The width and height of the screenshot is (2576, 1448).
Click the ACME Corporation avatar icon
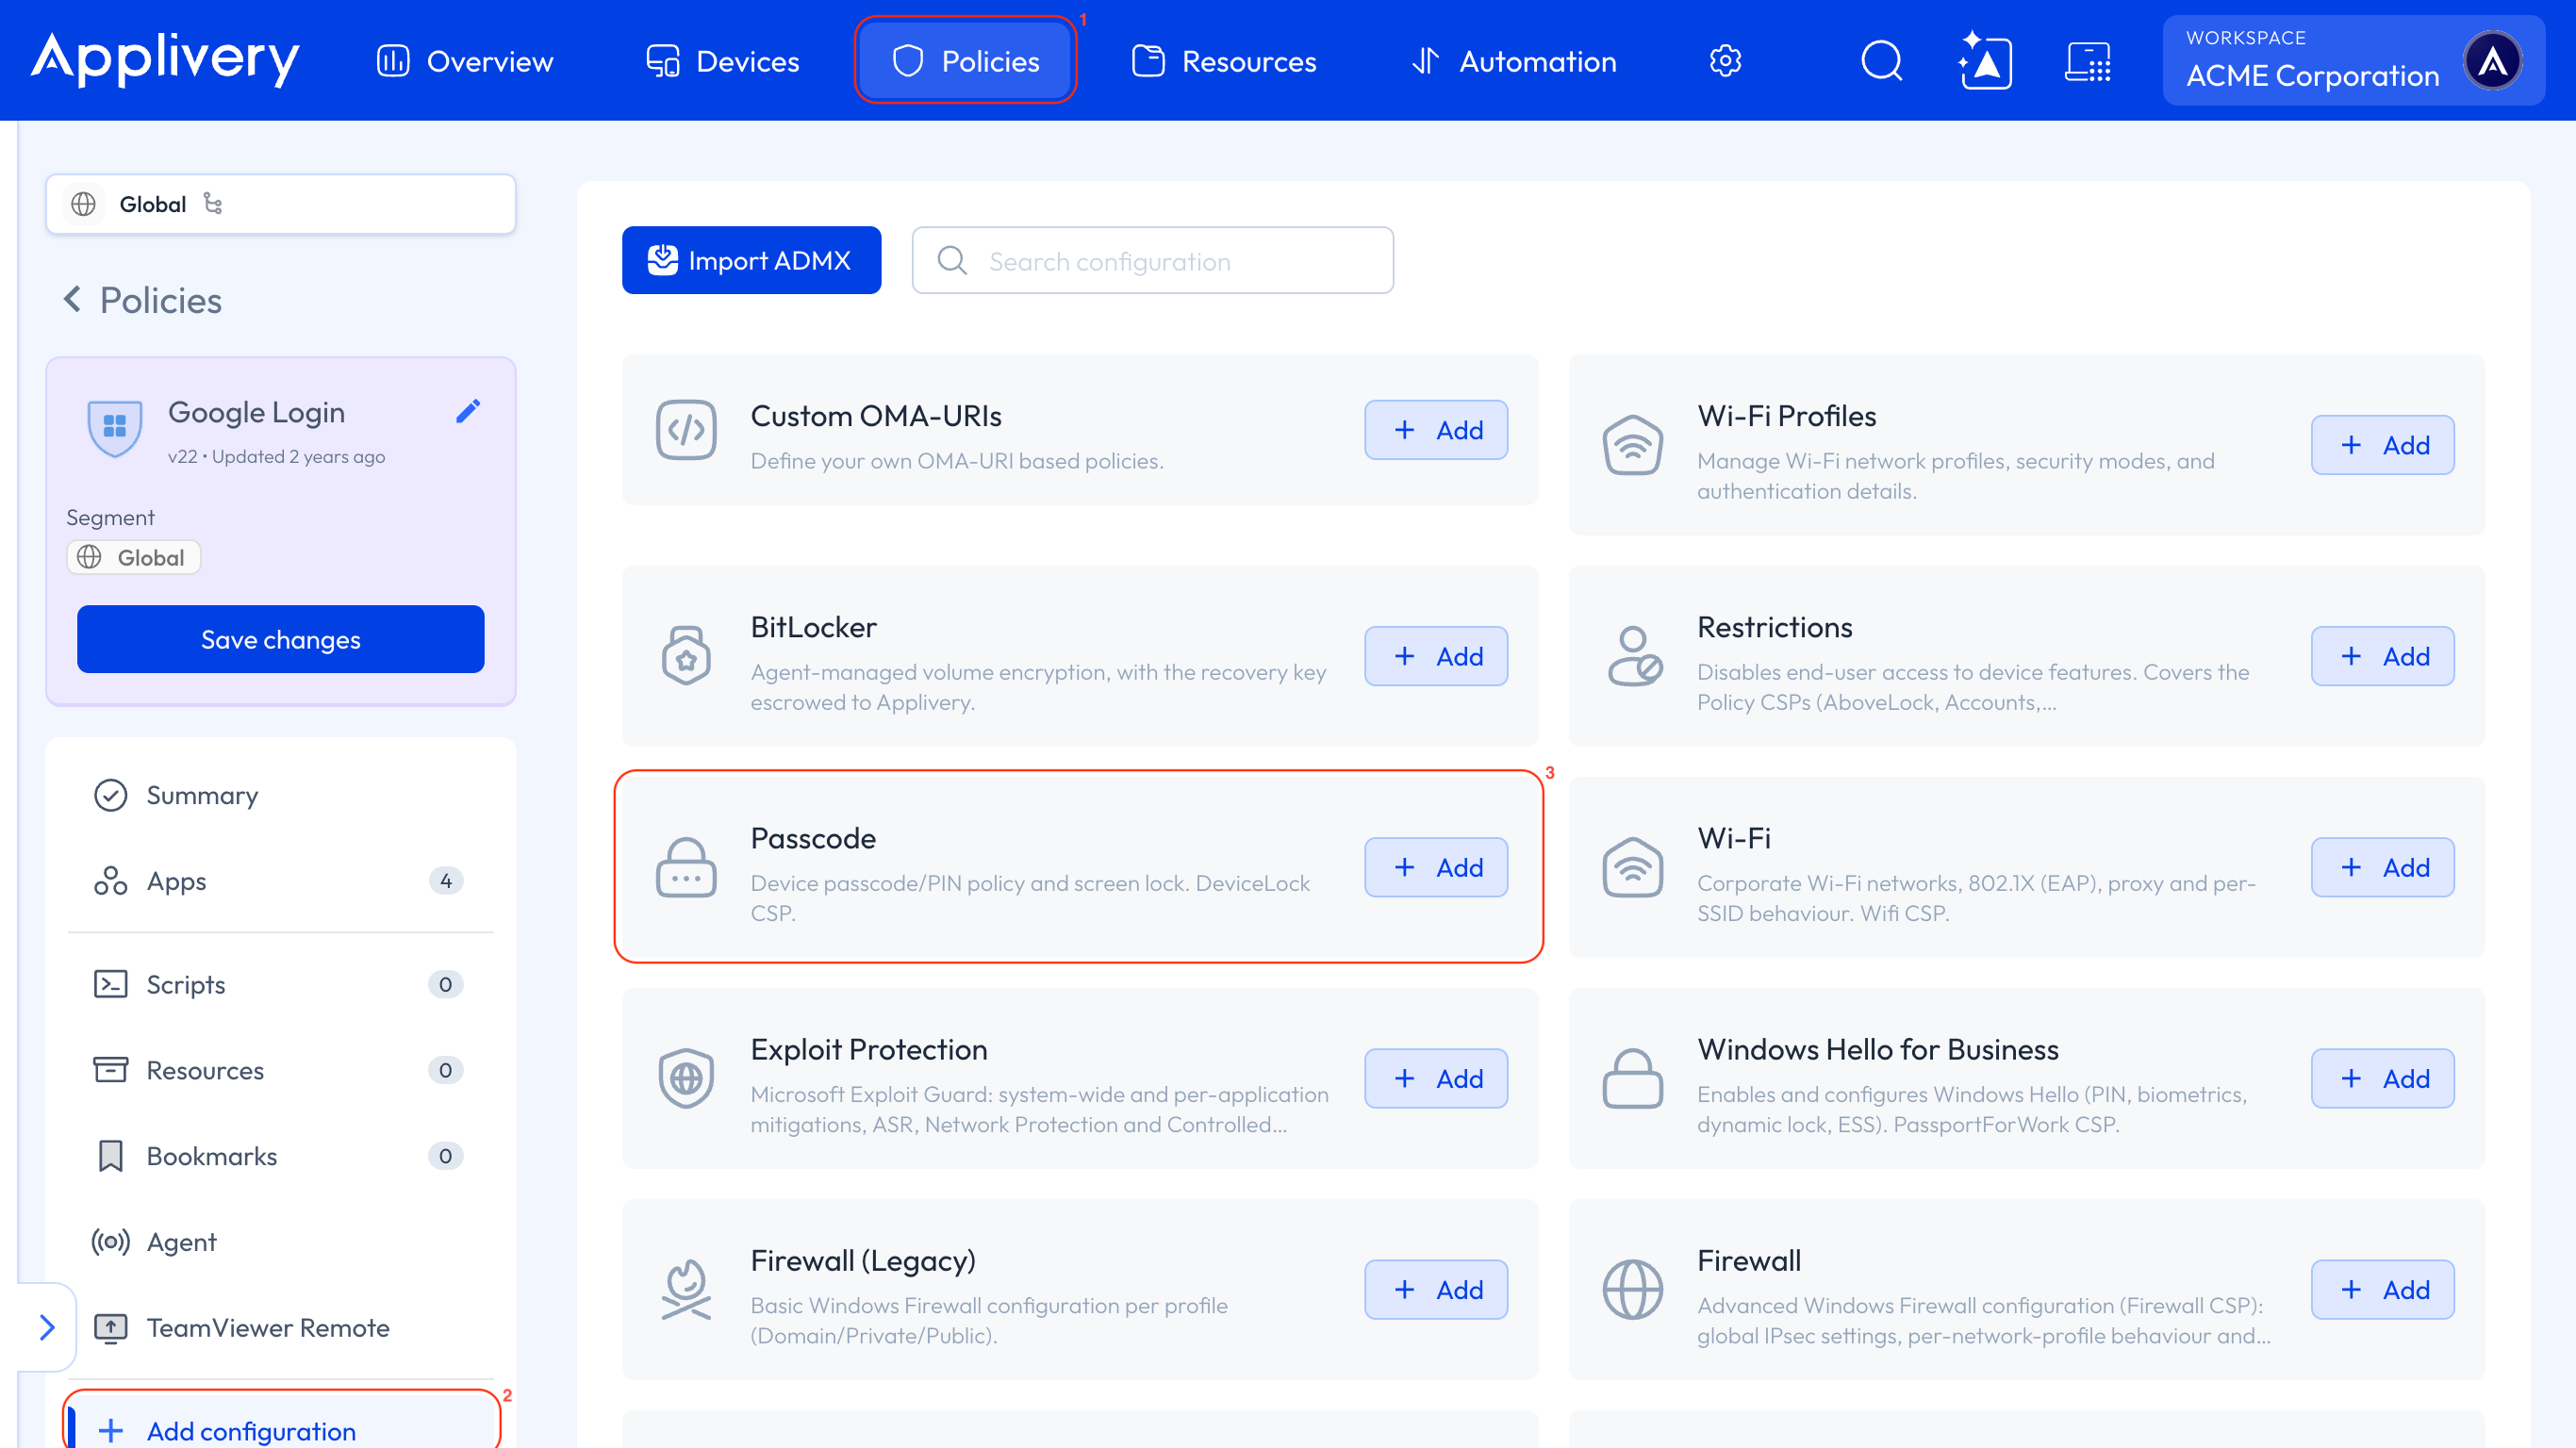[2492, 61]
